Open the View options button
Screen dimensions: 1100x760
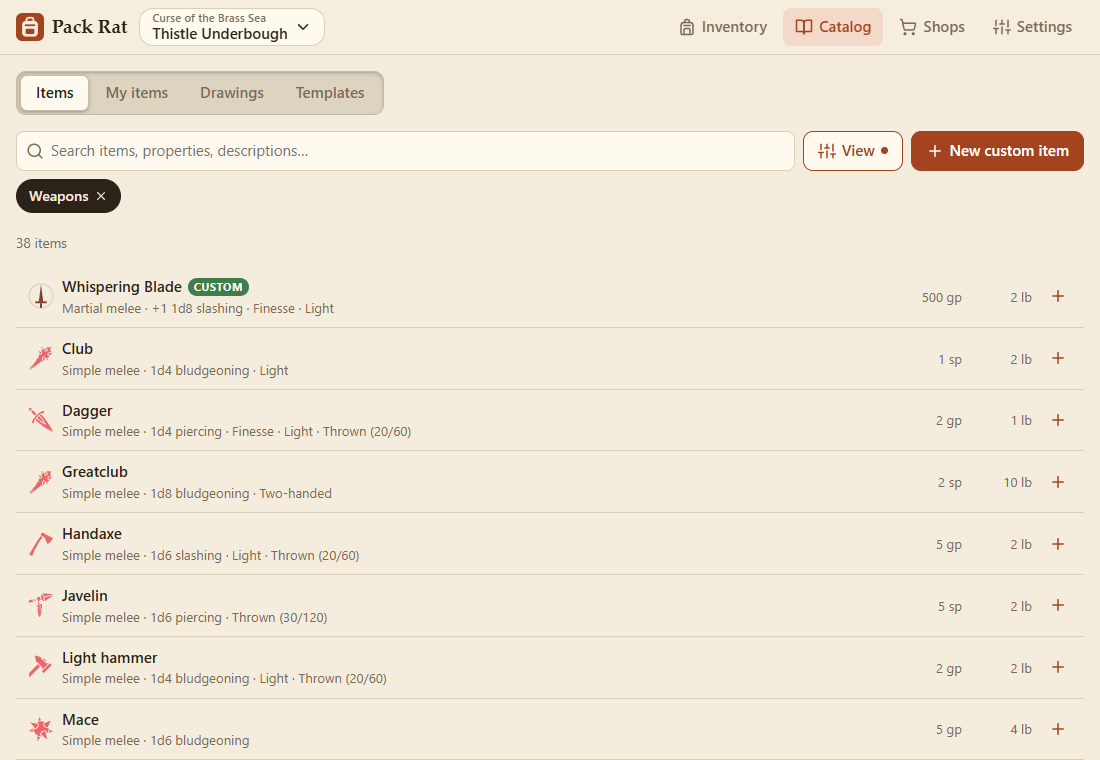(852, 151)
